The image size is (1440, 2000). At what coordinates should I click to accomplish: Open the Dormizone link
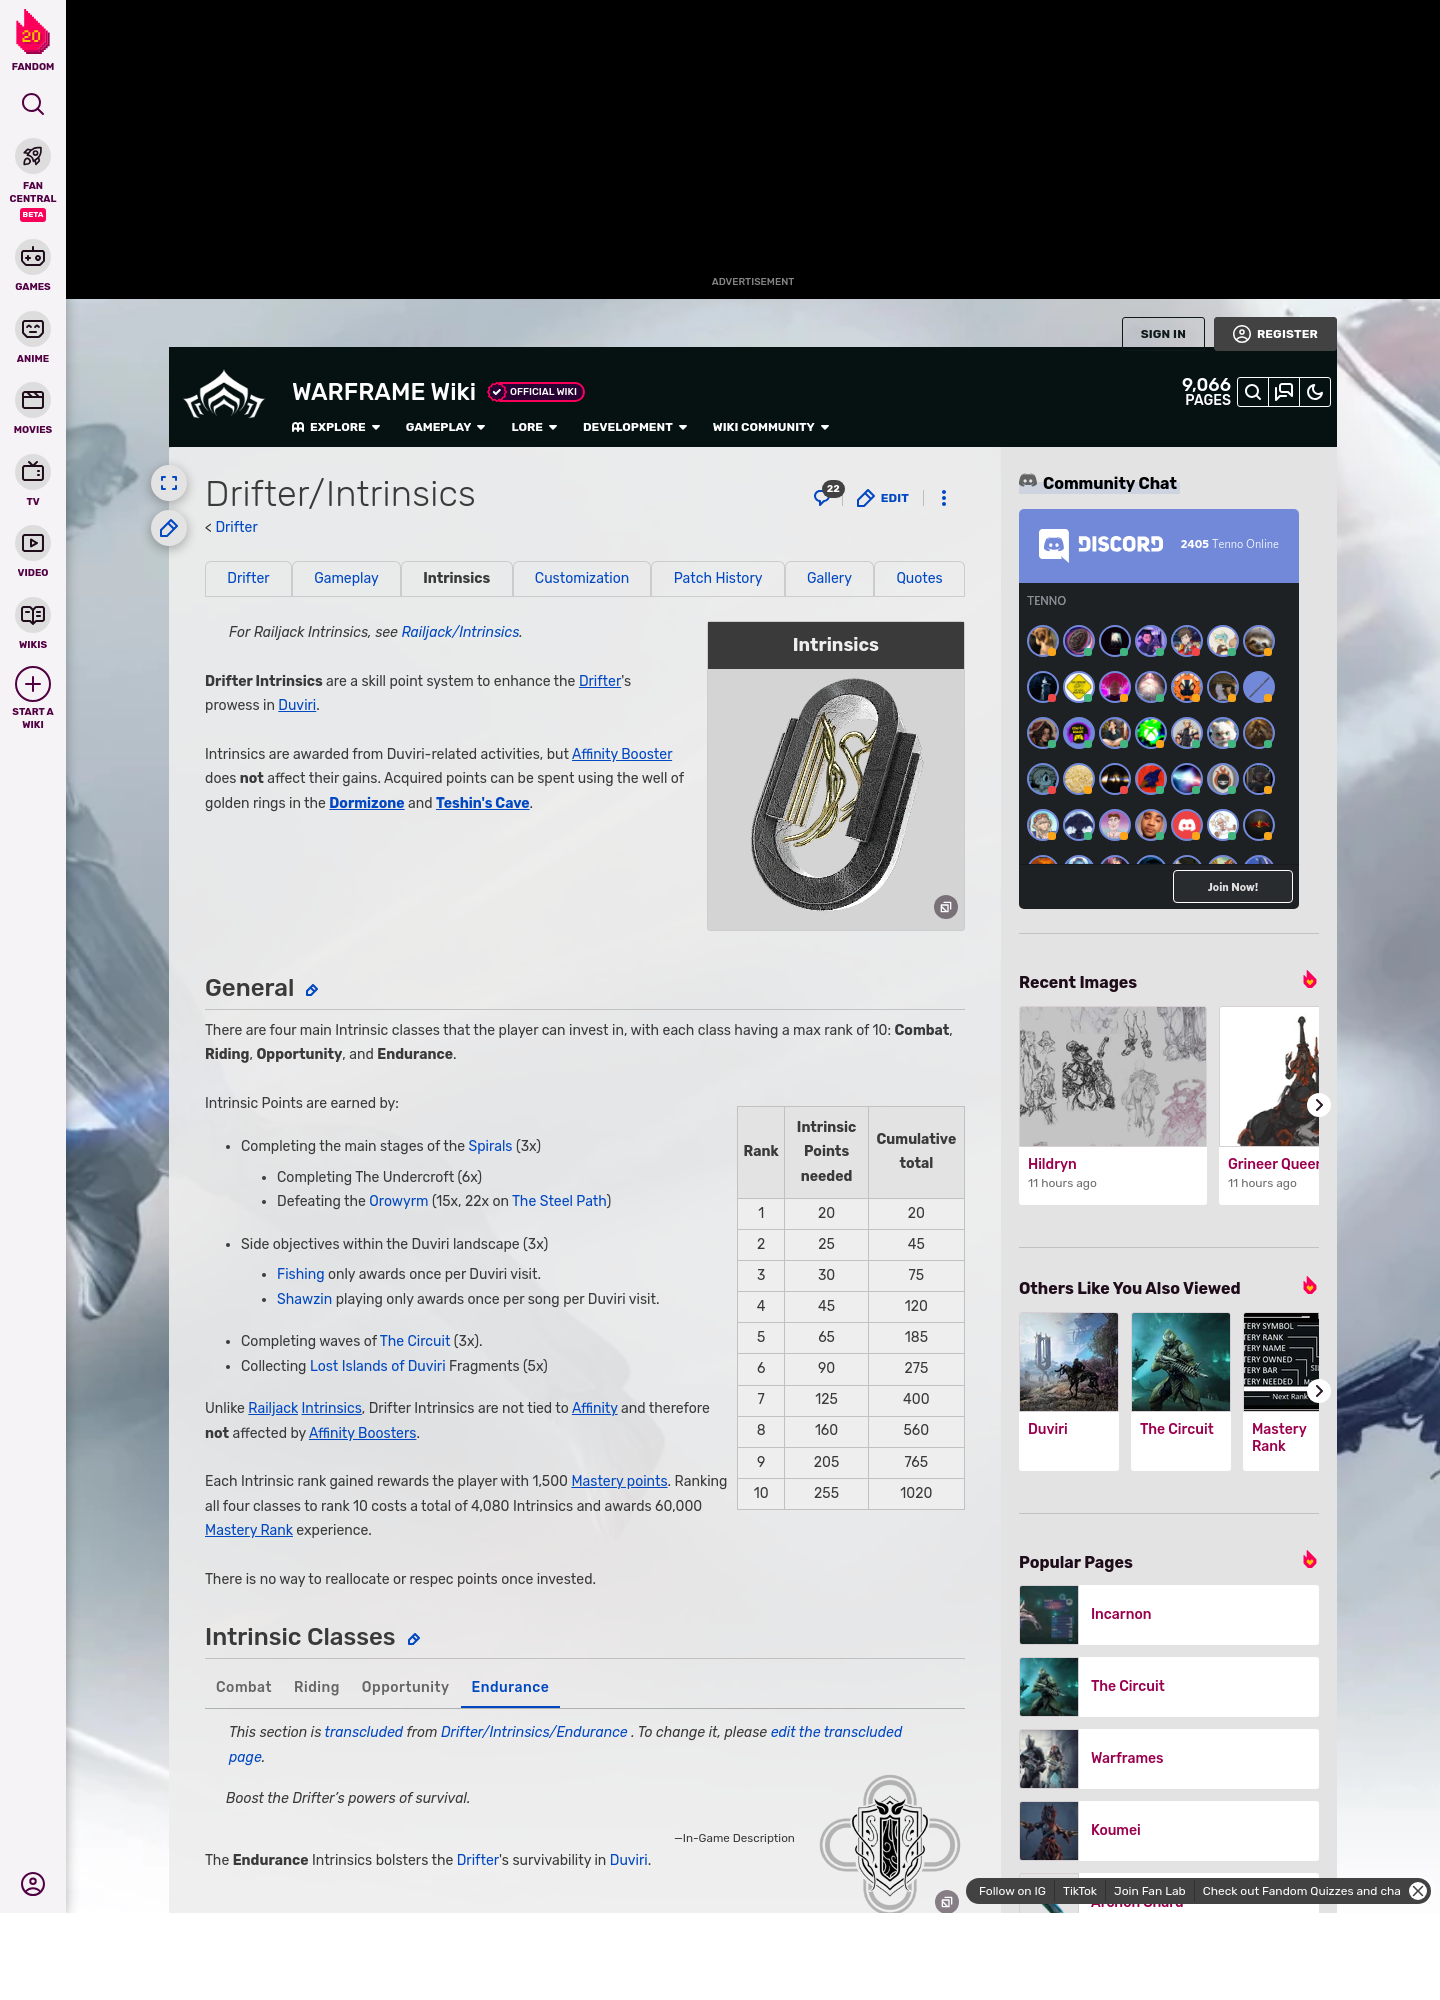tap(367, 803)
